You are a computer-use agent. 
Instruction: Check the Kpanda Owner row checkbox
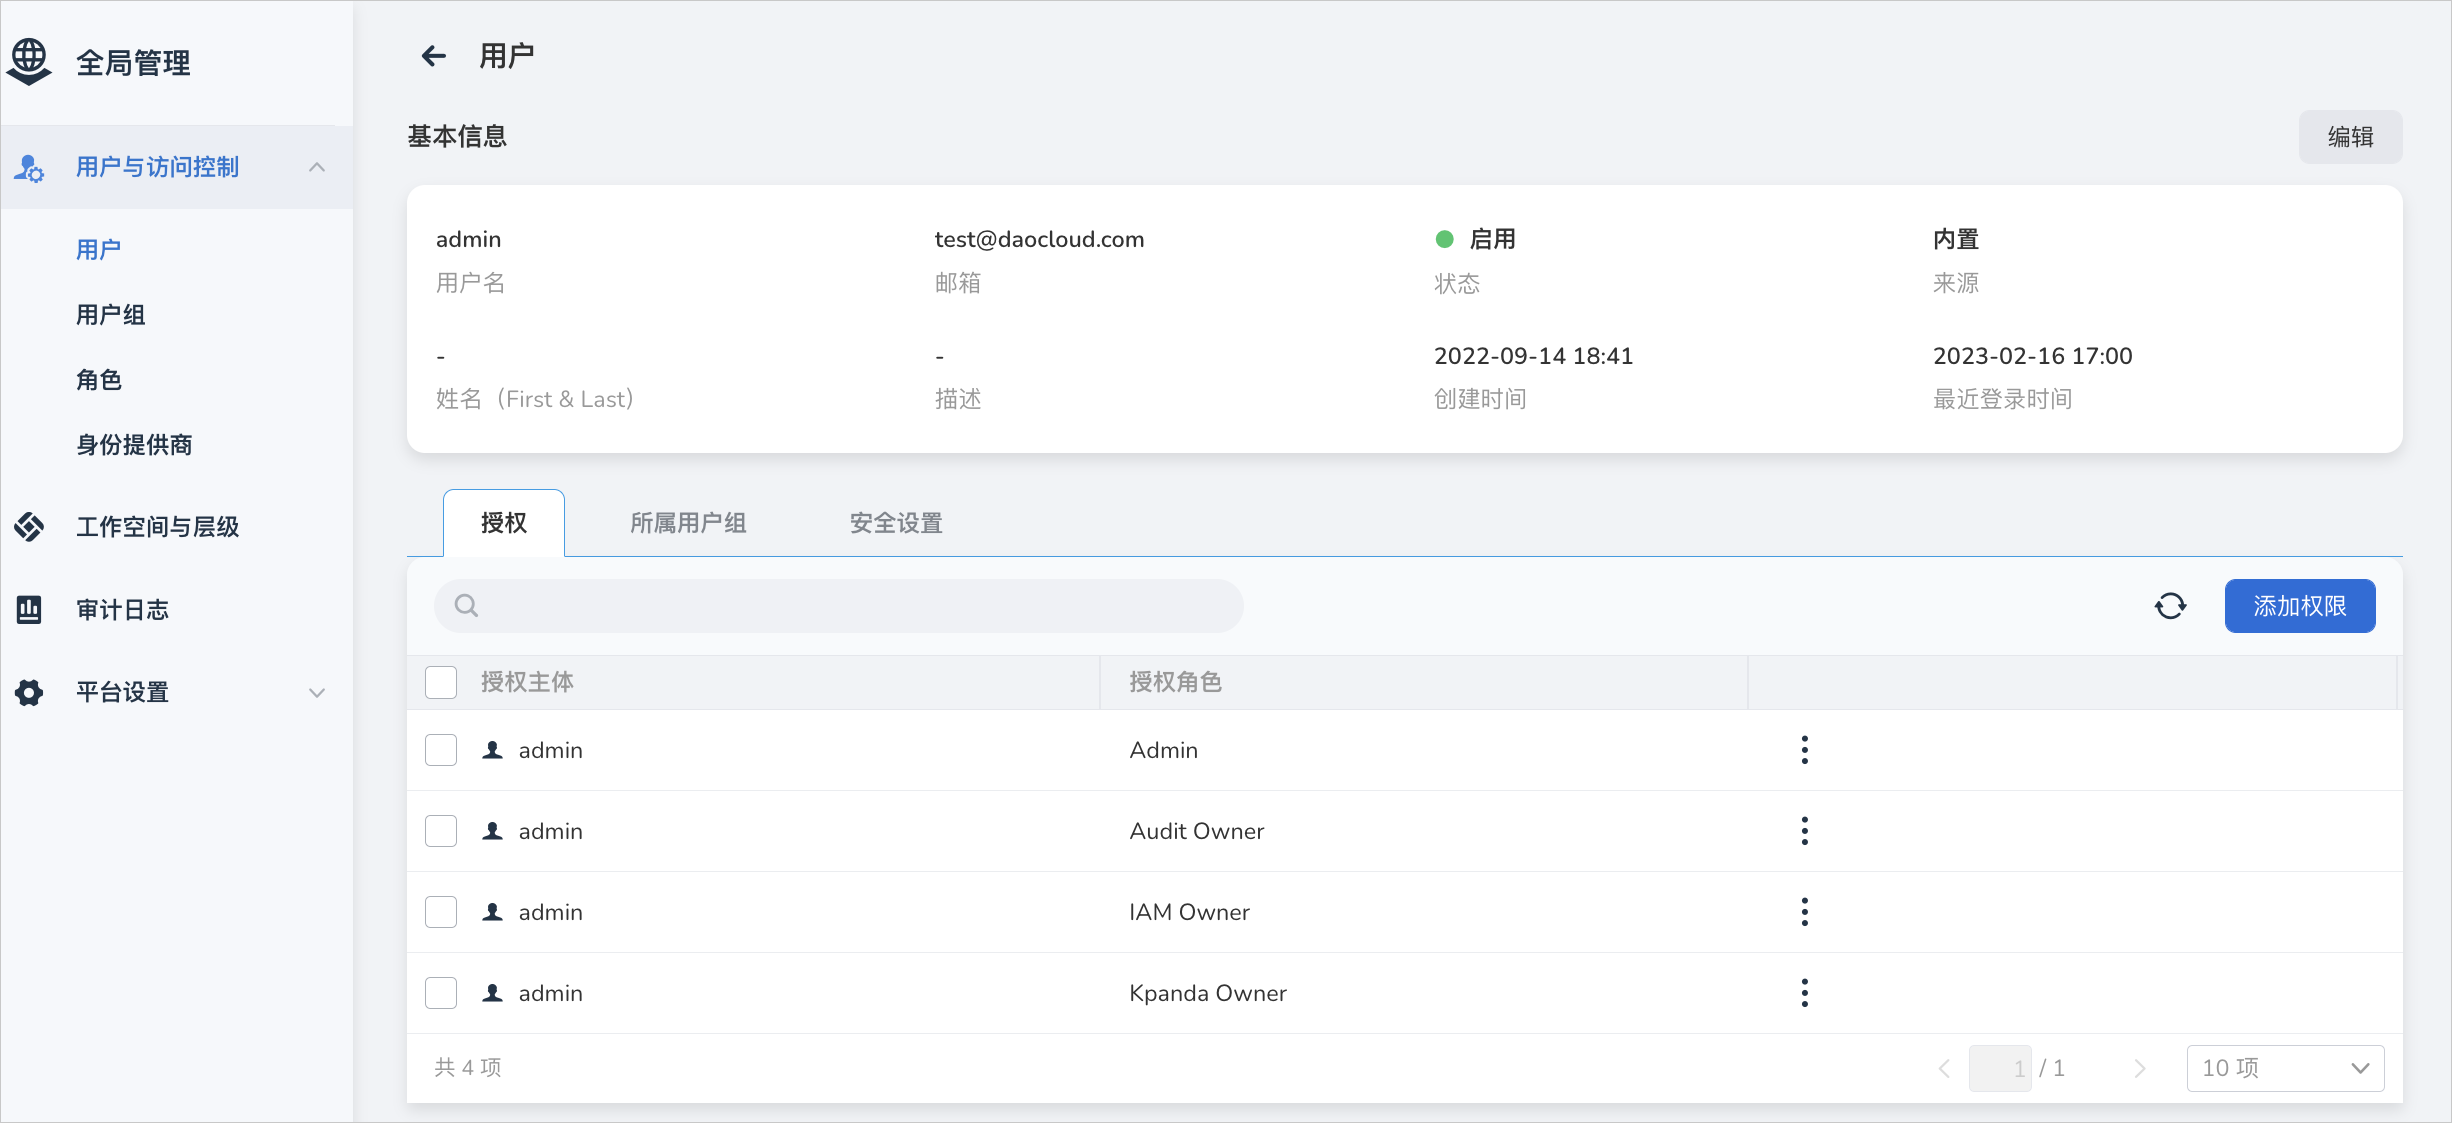pyautogui.click(x=441, y=993)
